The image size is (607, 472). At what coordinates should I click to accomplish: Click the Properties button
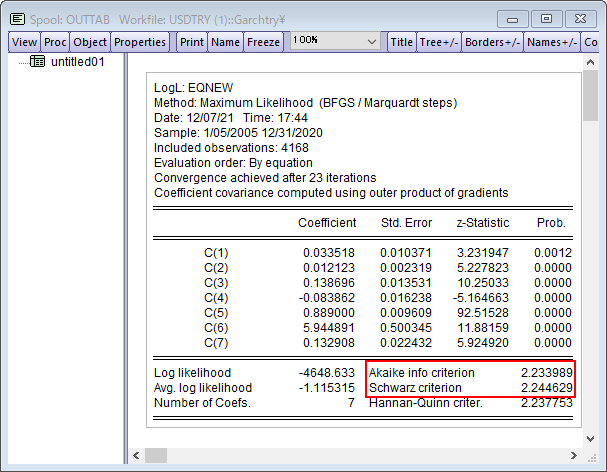click(x=140, y=42)
